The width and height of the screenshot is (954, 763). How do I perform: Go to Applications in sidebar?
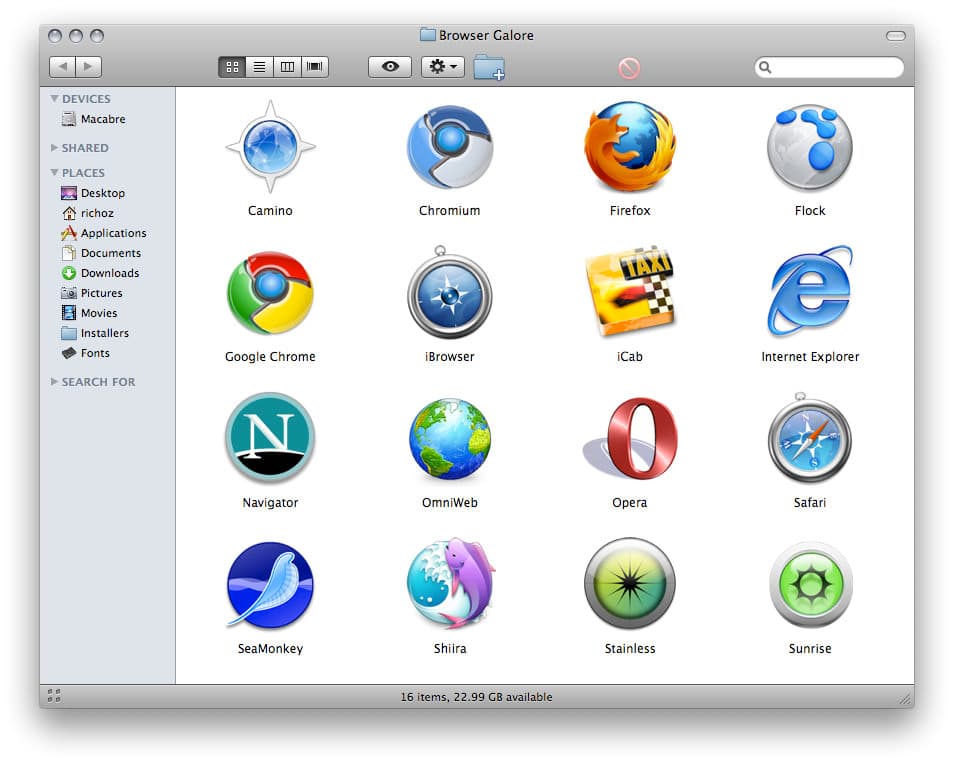113,233
